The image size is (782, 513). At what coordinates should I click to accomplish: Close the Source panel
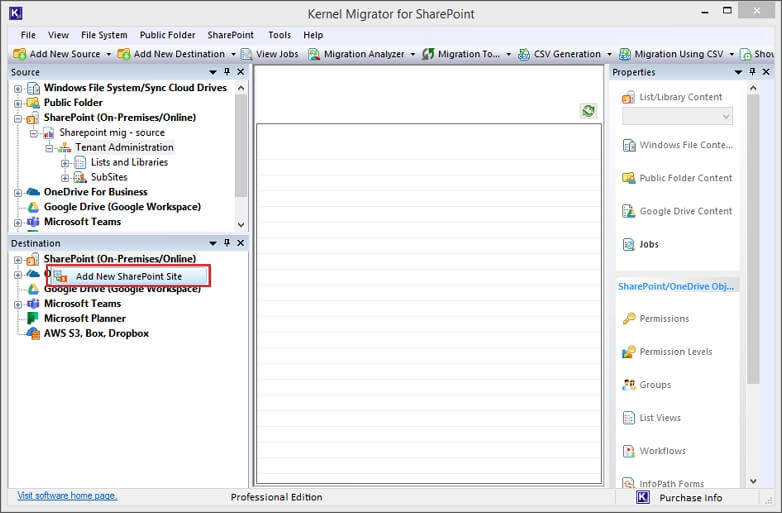click(240, 72)
